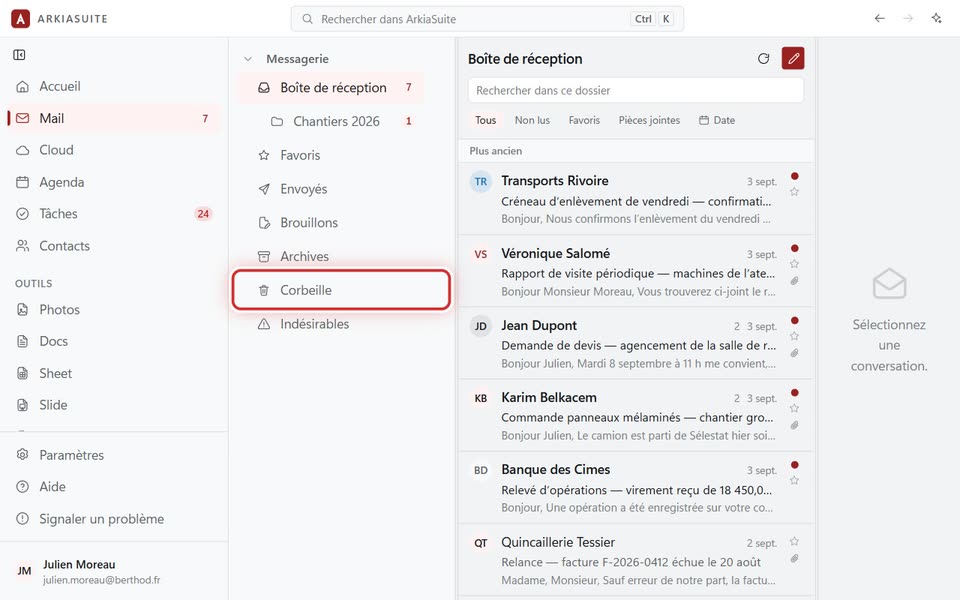Screen dimensions: 960x600
Task: Select the Tous filter tab
Action: (x=486, y=121)
